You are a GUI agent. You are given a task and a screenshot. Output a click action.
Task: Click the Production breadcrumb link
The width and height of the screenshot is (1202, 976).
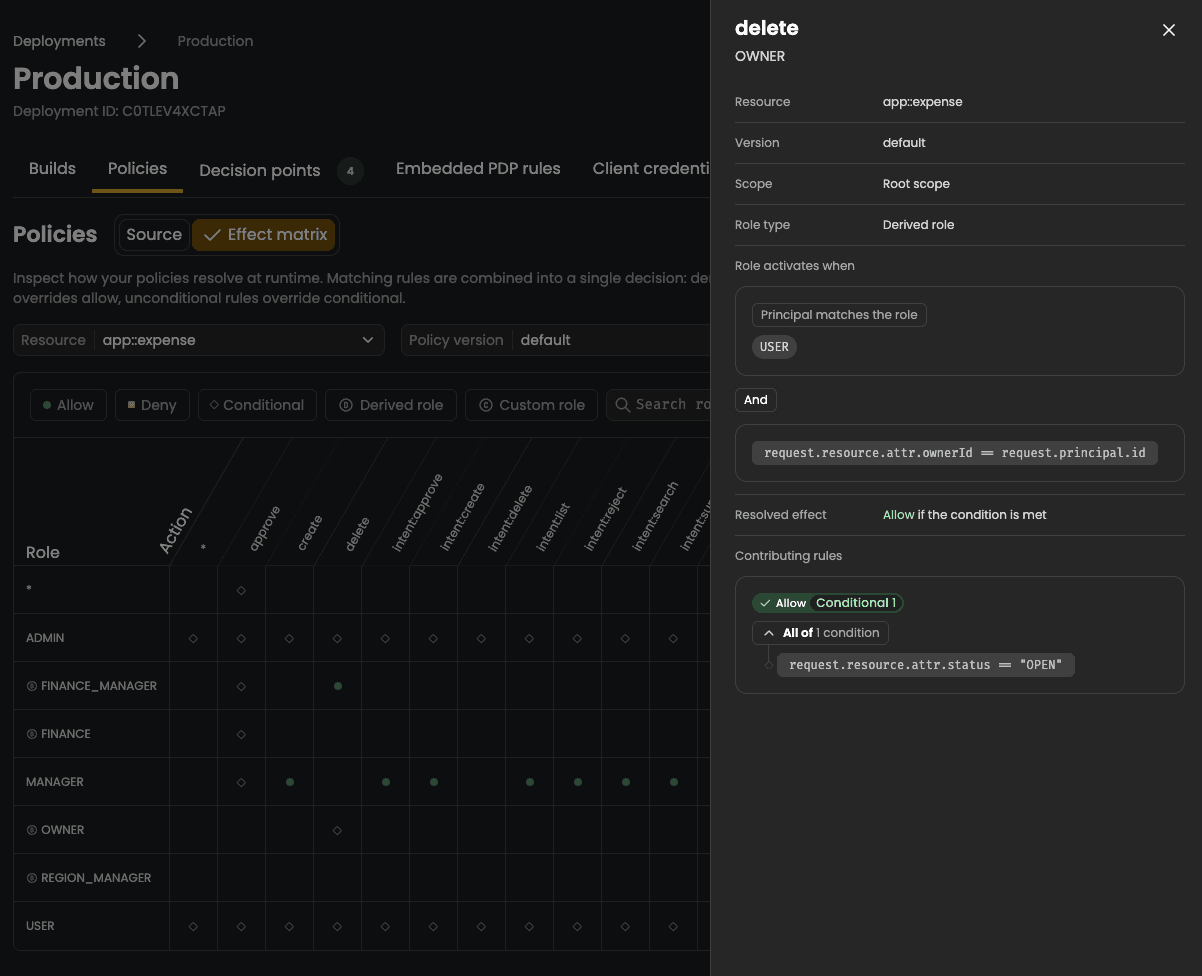coord(215,41)
